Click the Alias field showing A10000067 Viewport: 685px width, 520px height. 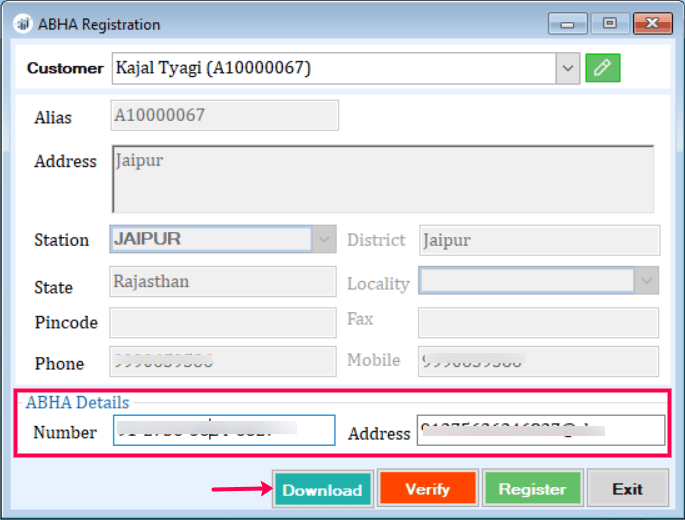click(x=225, y=115)
